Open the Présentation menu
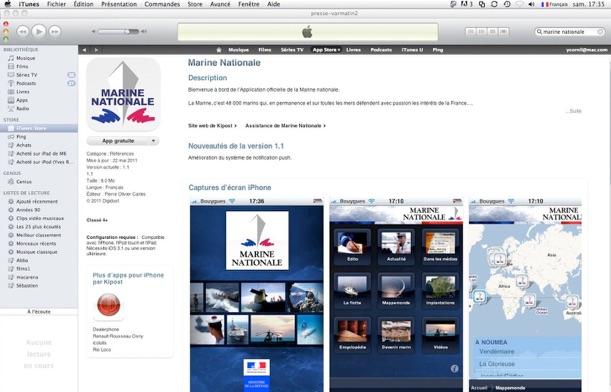The height and width of the screenshot is (392, 611). click(x=119, y=4)
